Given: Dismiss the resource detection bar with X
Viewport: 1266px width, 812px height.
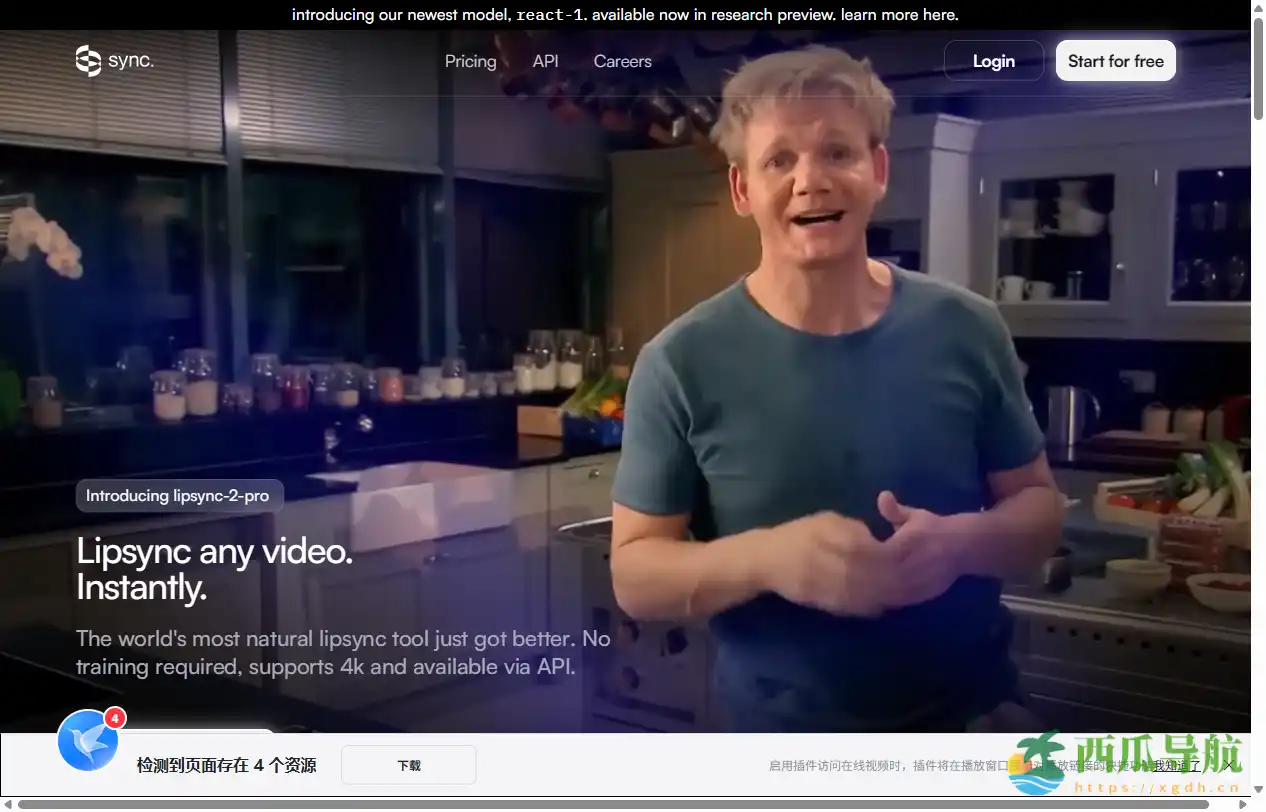Looking at the screenshot, I should click(x=1228, y=766).
